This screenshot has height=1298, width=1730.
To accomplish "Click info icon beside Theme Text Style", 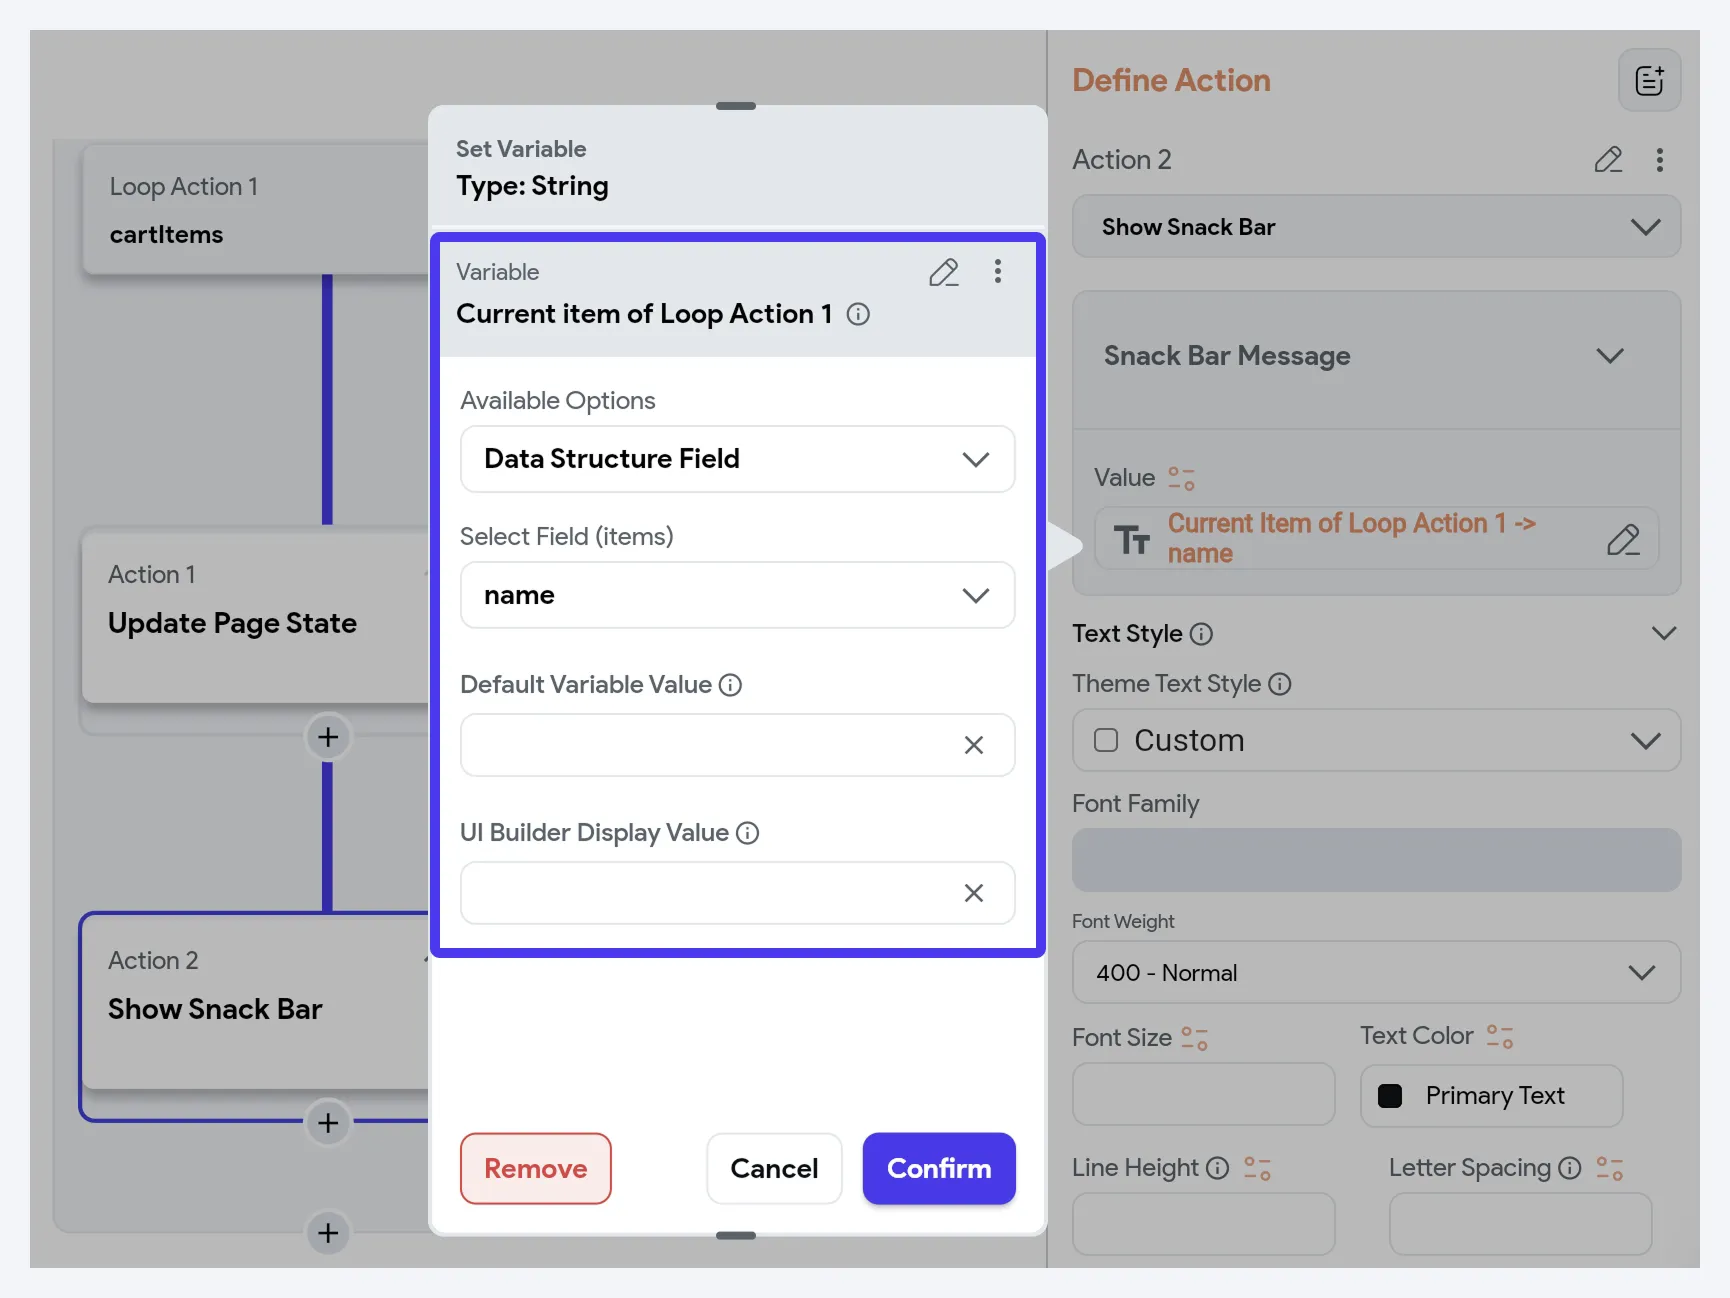I will 1280,684.
